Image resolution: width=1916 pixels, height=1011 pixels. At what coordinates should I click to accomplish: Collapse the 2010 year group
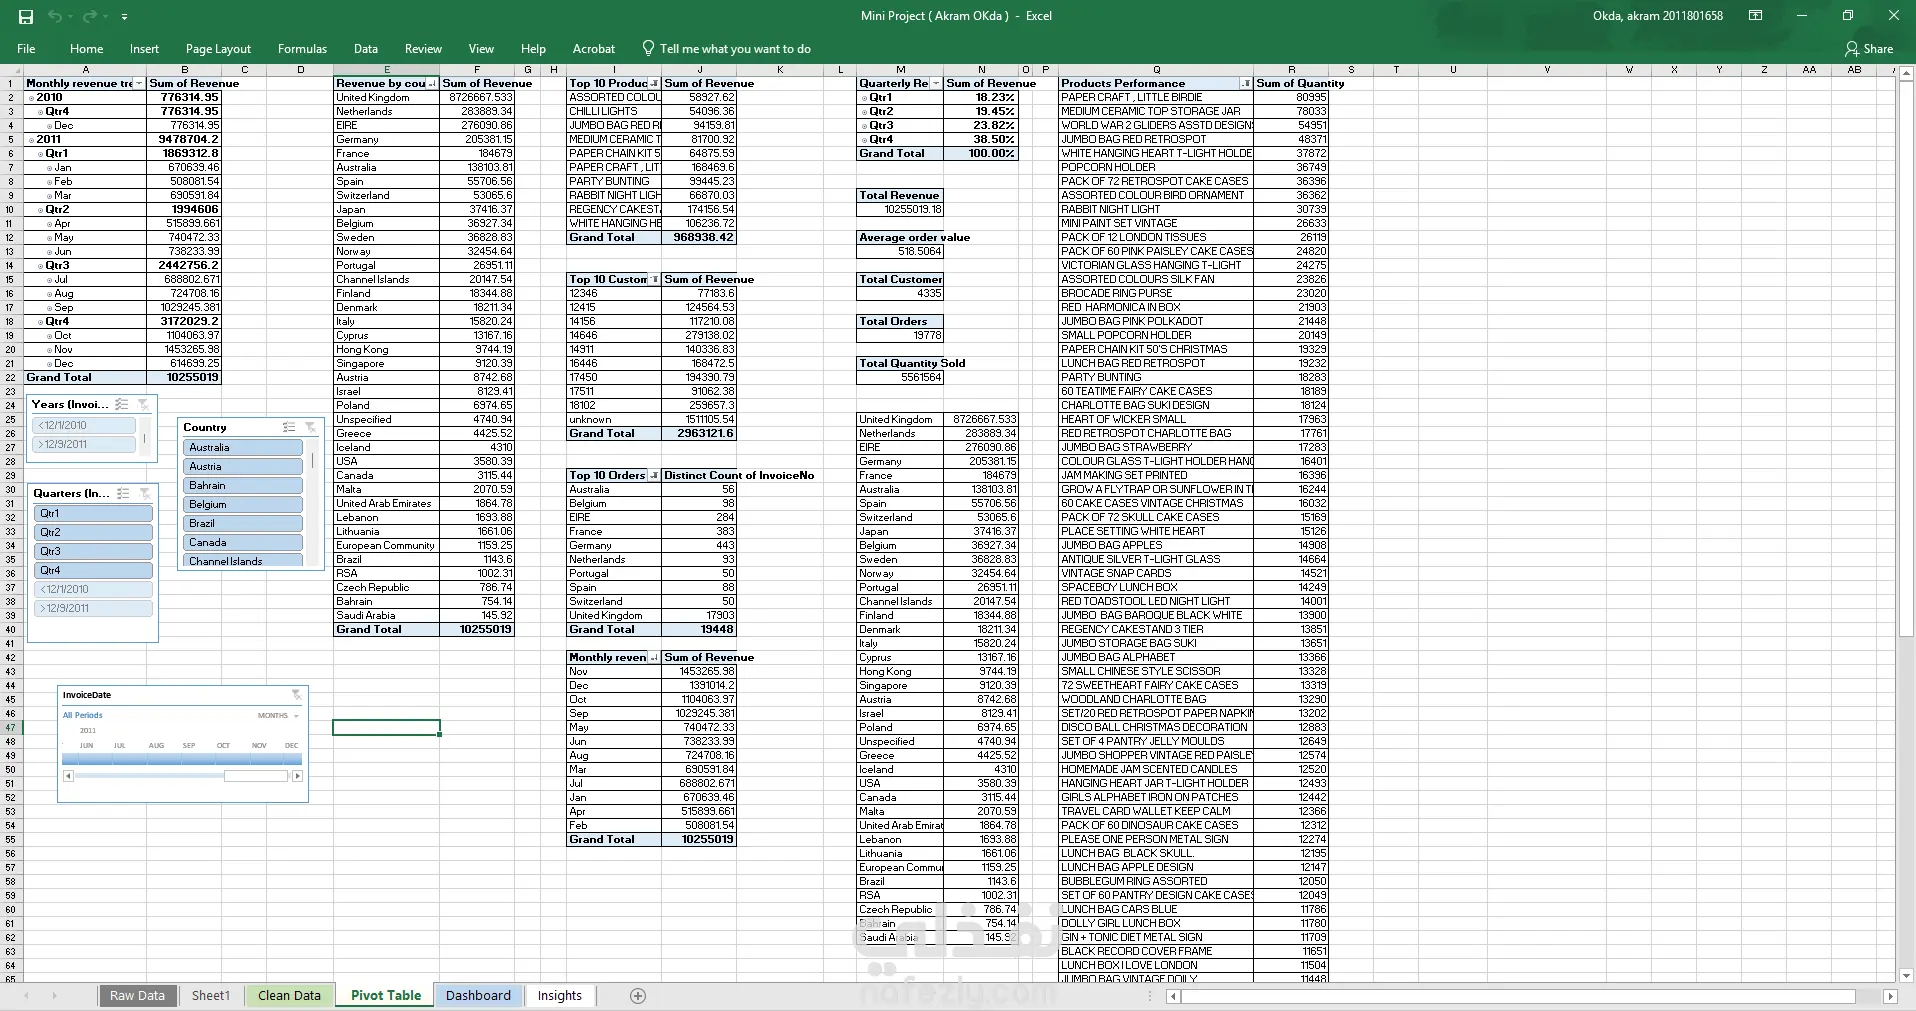pos(31,98)
